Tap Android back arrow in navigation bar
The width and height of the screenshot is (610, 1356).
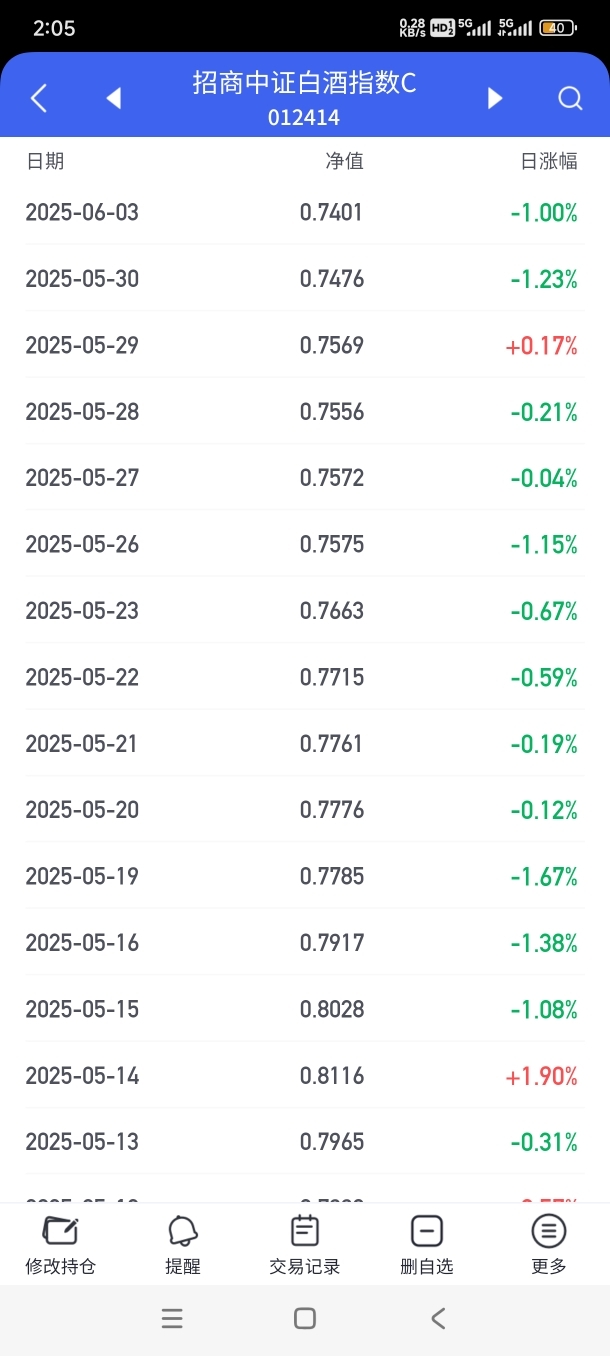(x=438, y=1318)
